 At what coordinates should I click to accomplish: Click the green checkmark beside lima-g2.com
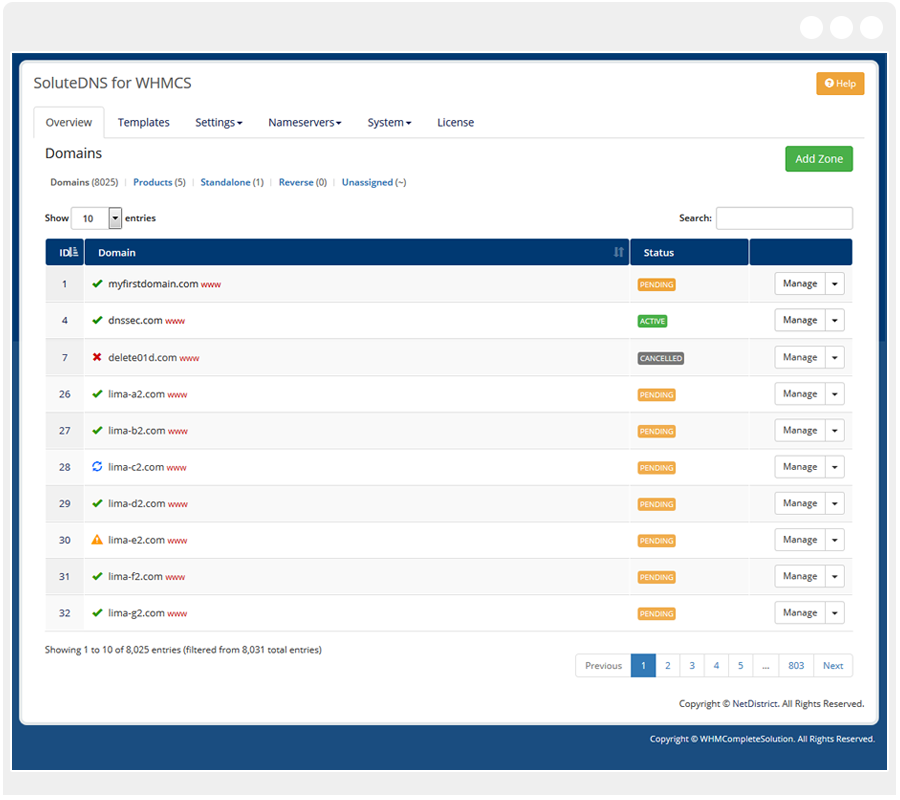click(97, 613)
